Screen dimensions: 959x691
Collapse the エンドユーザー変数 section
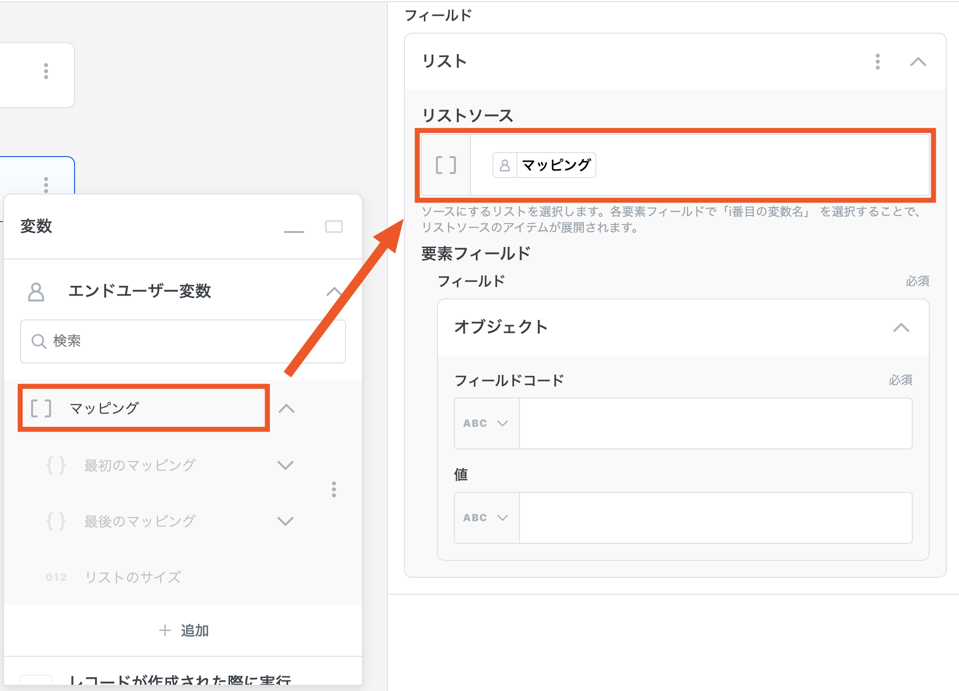334,292
